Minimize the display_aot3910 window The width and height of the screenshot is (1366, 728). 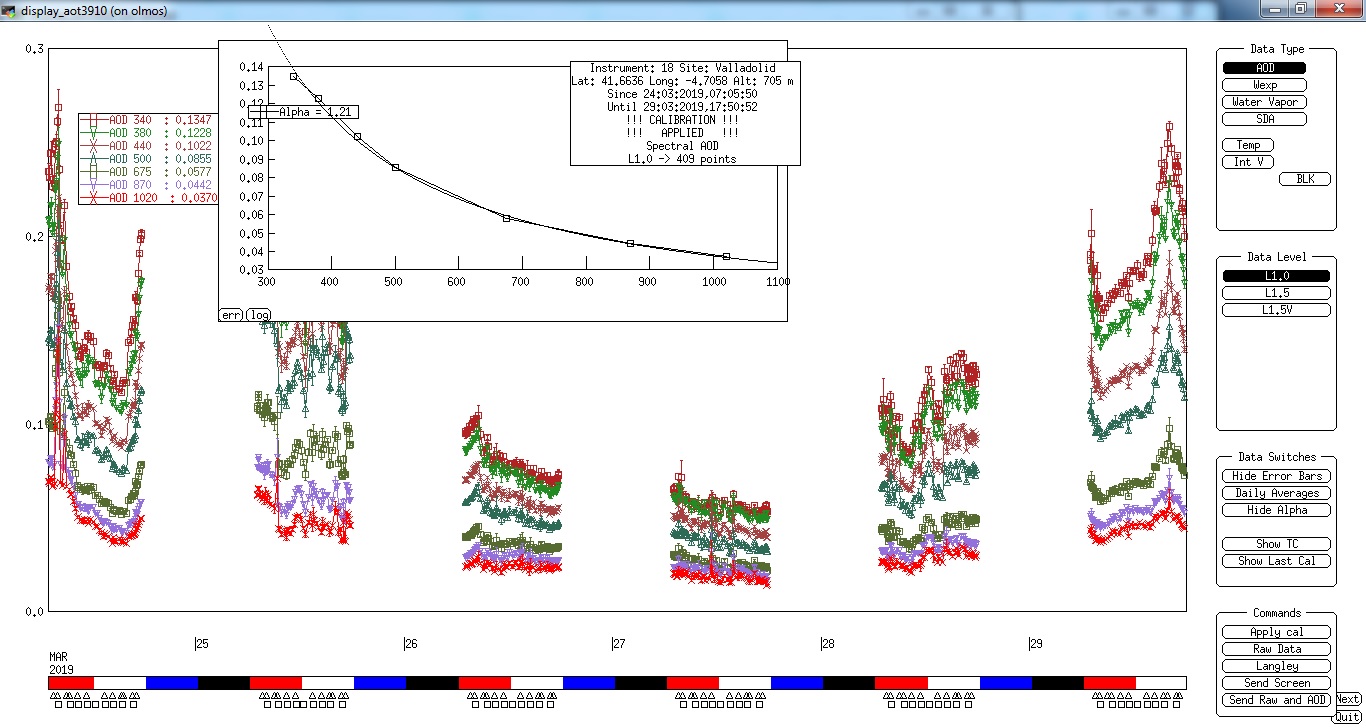[1273, 8]
